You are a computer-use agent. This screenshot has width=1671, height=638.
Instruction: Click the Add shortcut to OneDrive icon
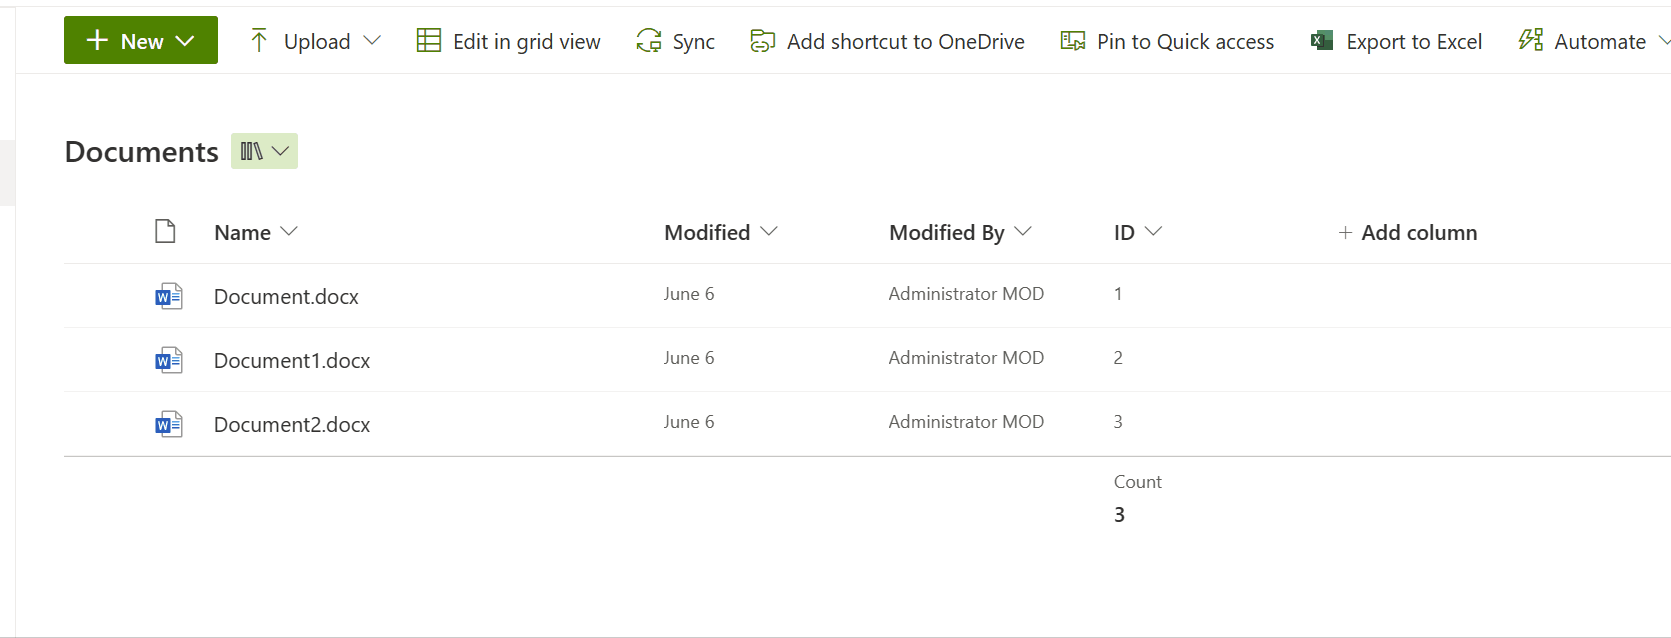click(x=762, y=42)
